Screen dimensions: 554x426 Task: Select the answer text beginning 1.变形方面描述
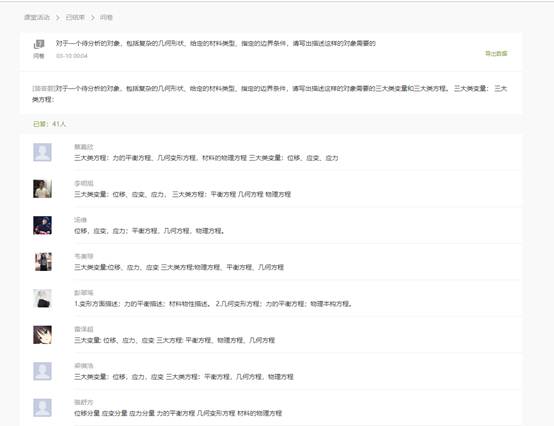tap(213, 304)
